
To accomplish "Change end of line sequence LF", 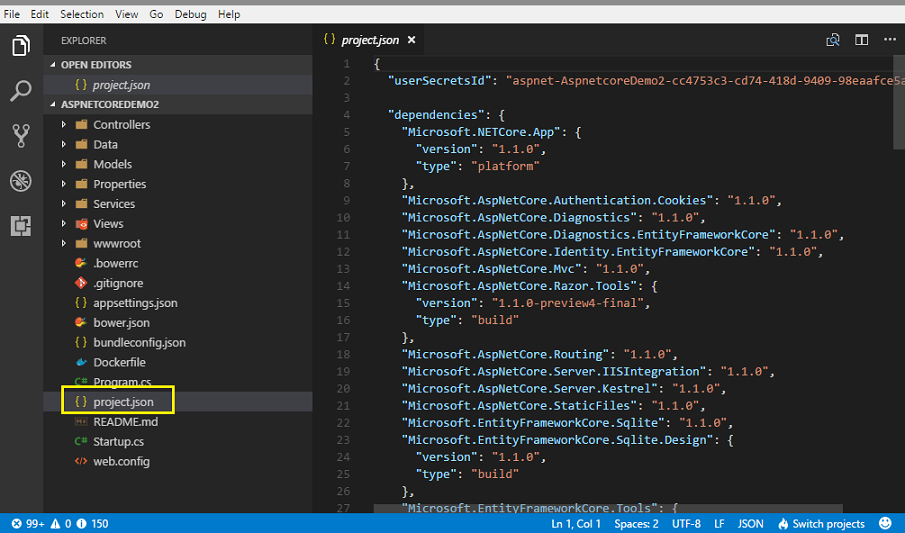I will click(x=719, y=524).
